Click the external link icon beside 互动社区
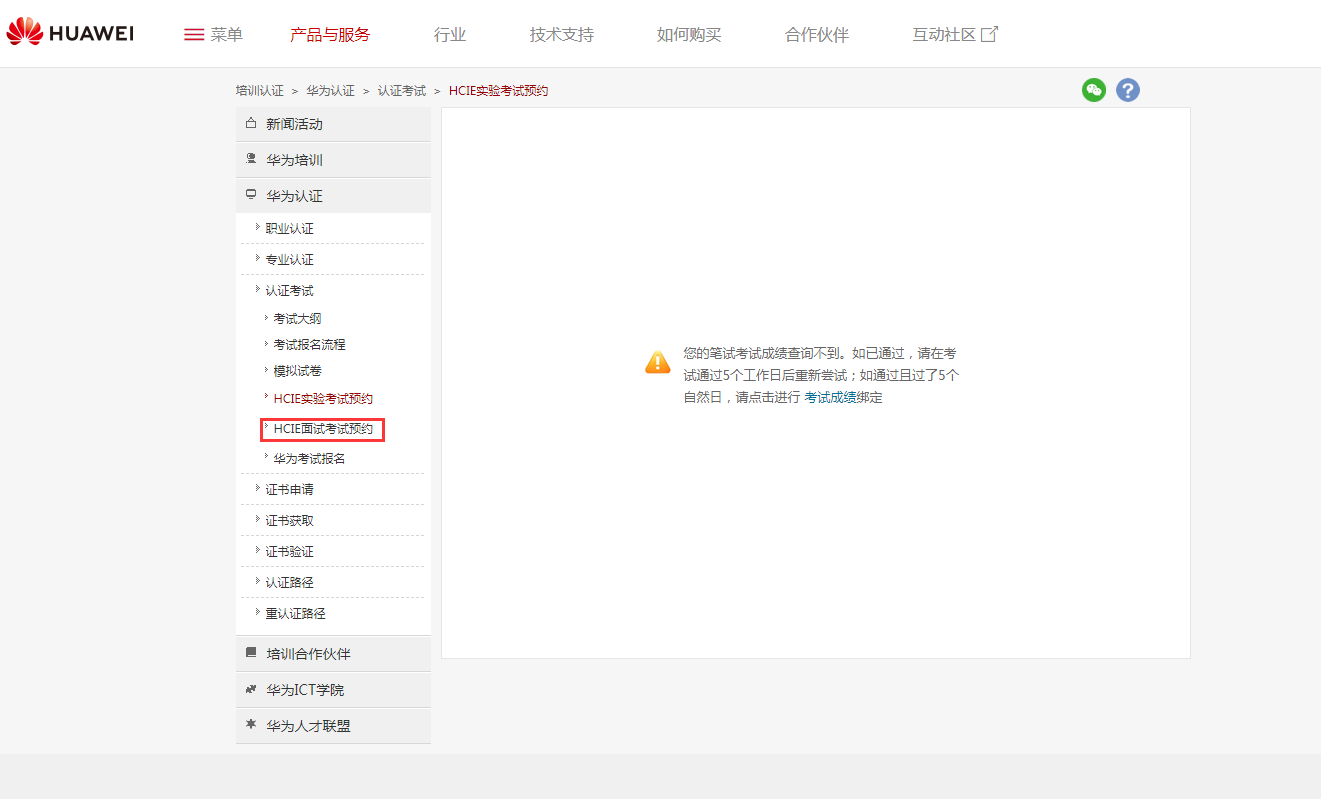1321x799 pixels. [x=989, y=34]
